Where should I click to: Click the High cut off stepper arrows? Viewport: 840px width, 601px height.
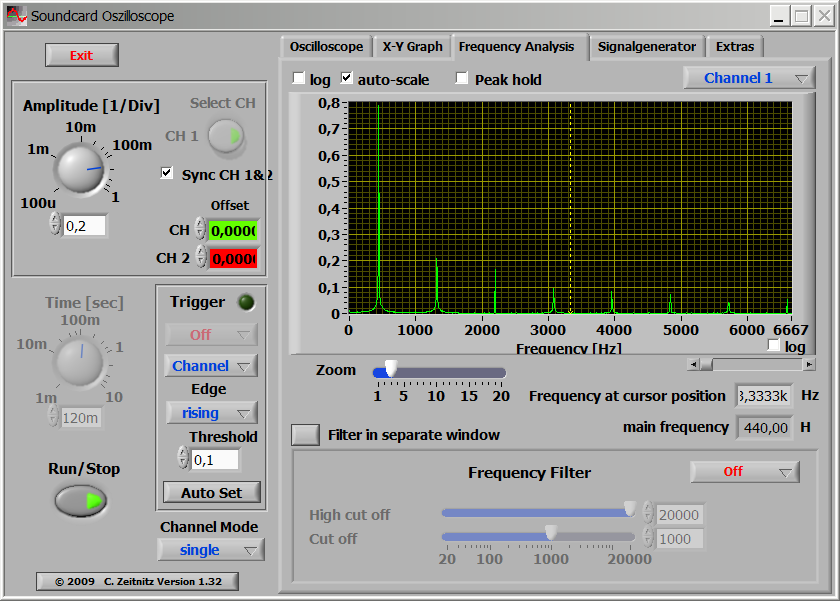point(648,513)
